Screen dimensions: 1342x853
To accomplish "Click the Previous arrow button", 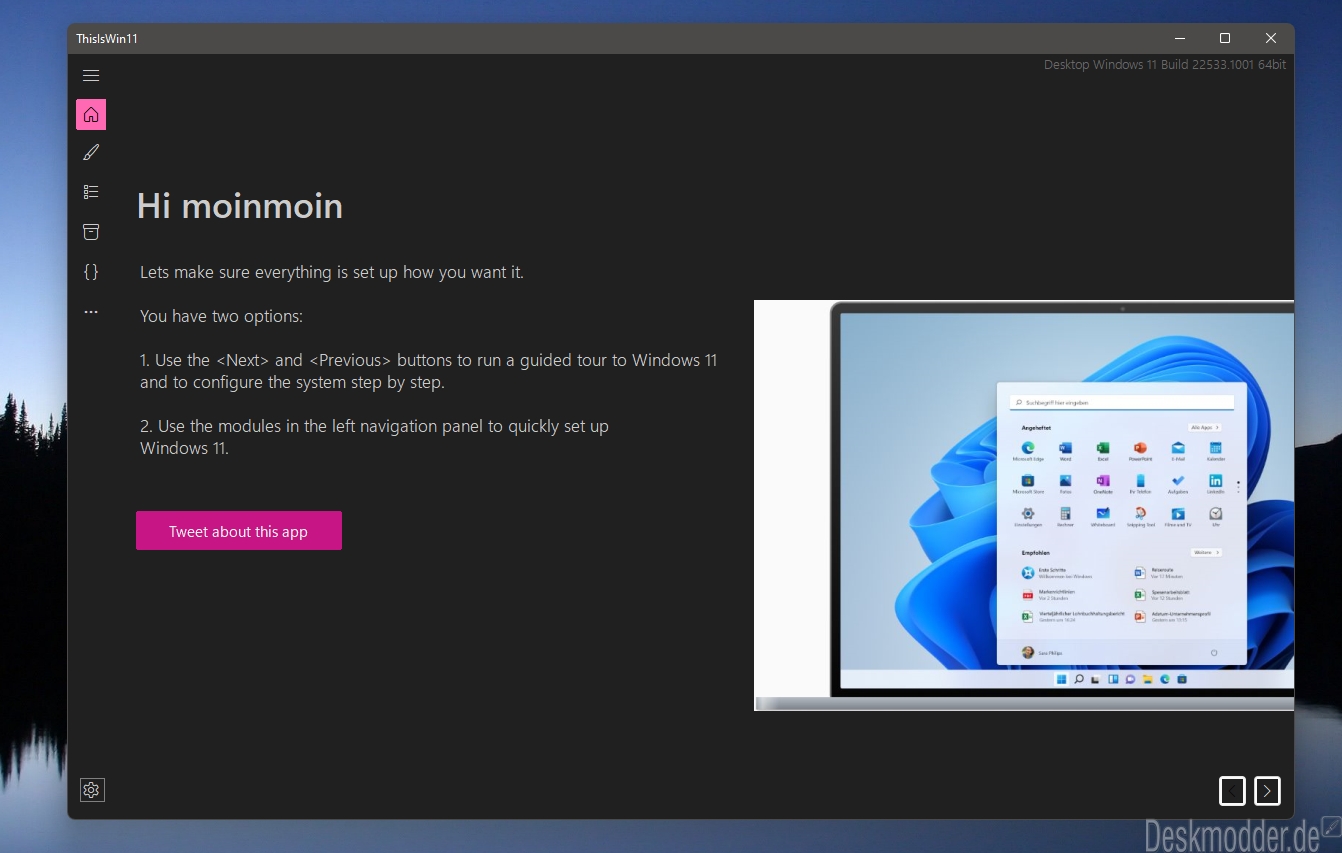I will (1232, 791).
